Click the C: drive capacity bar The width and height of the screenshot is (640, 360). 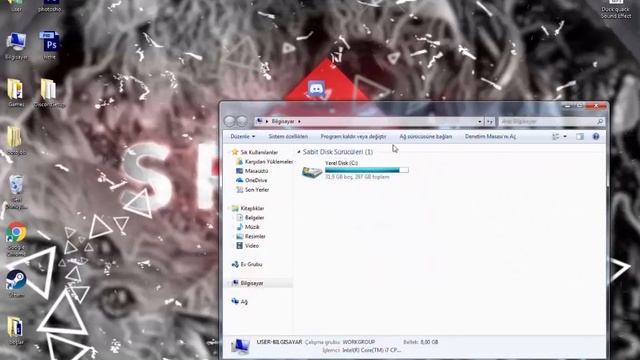tap(367, 170)
